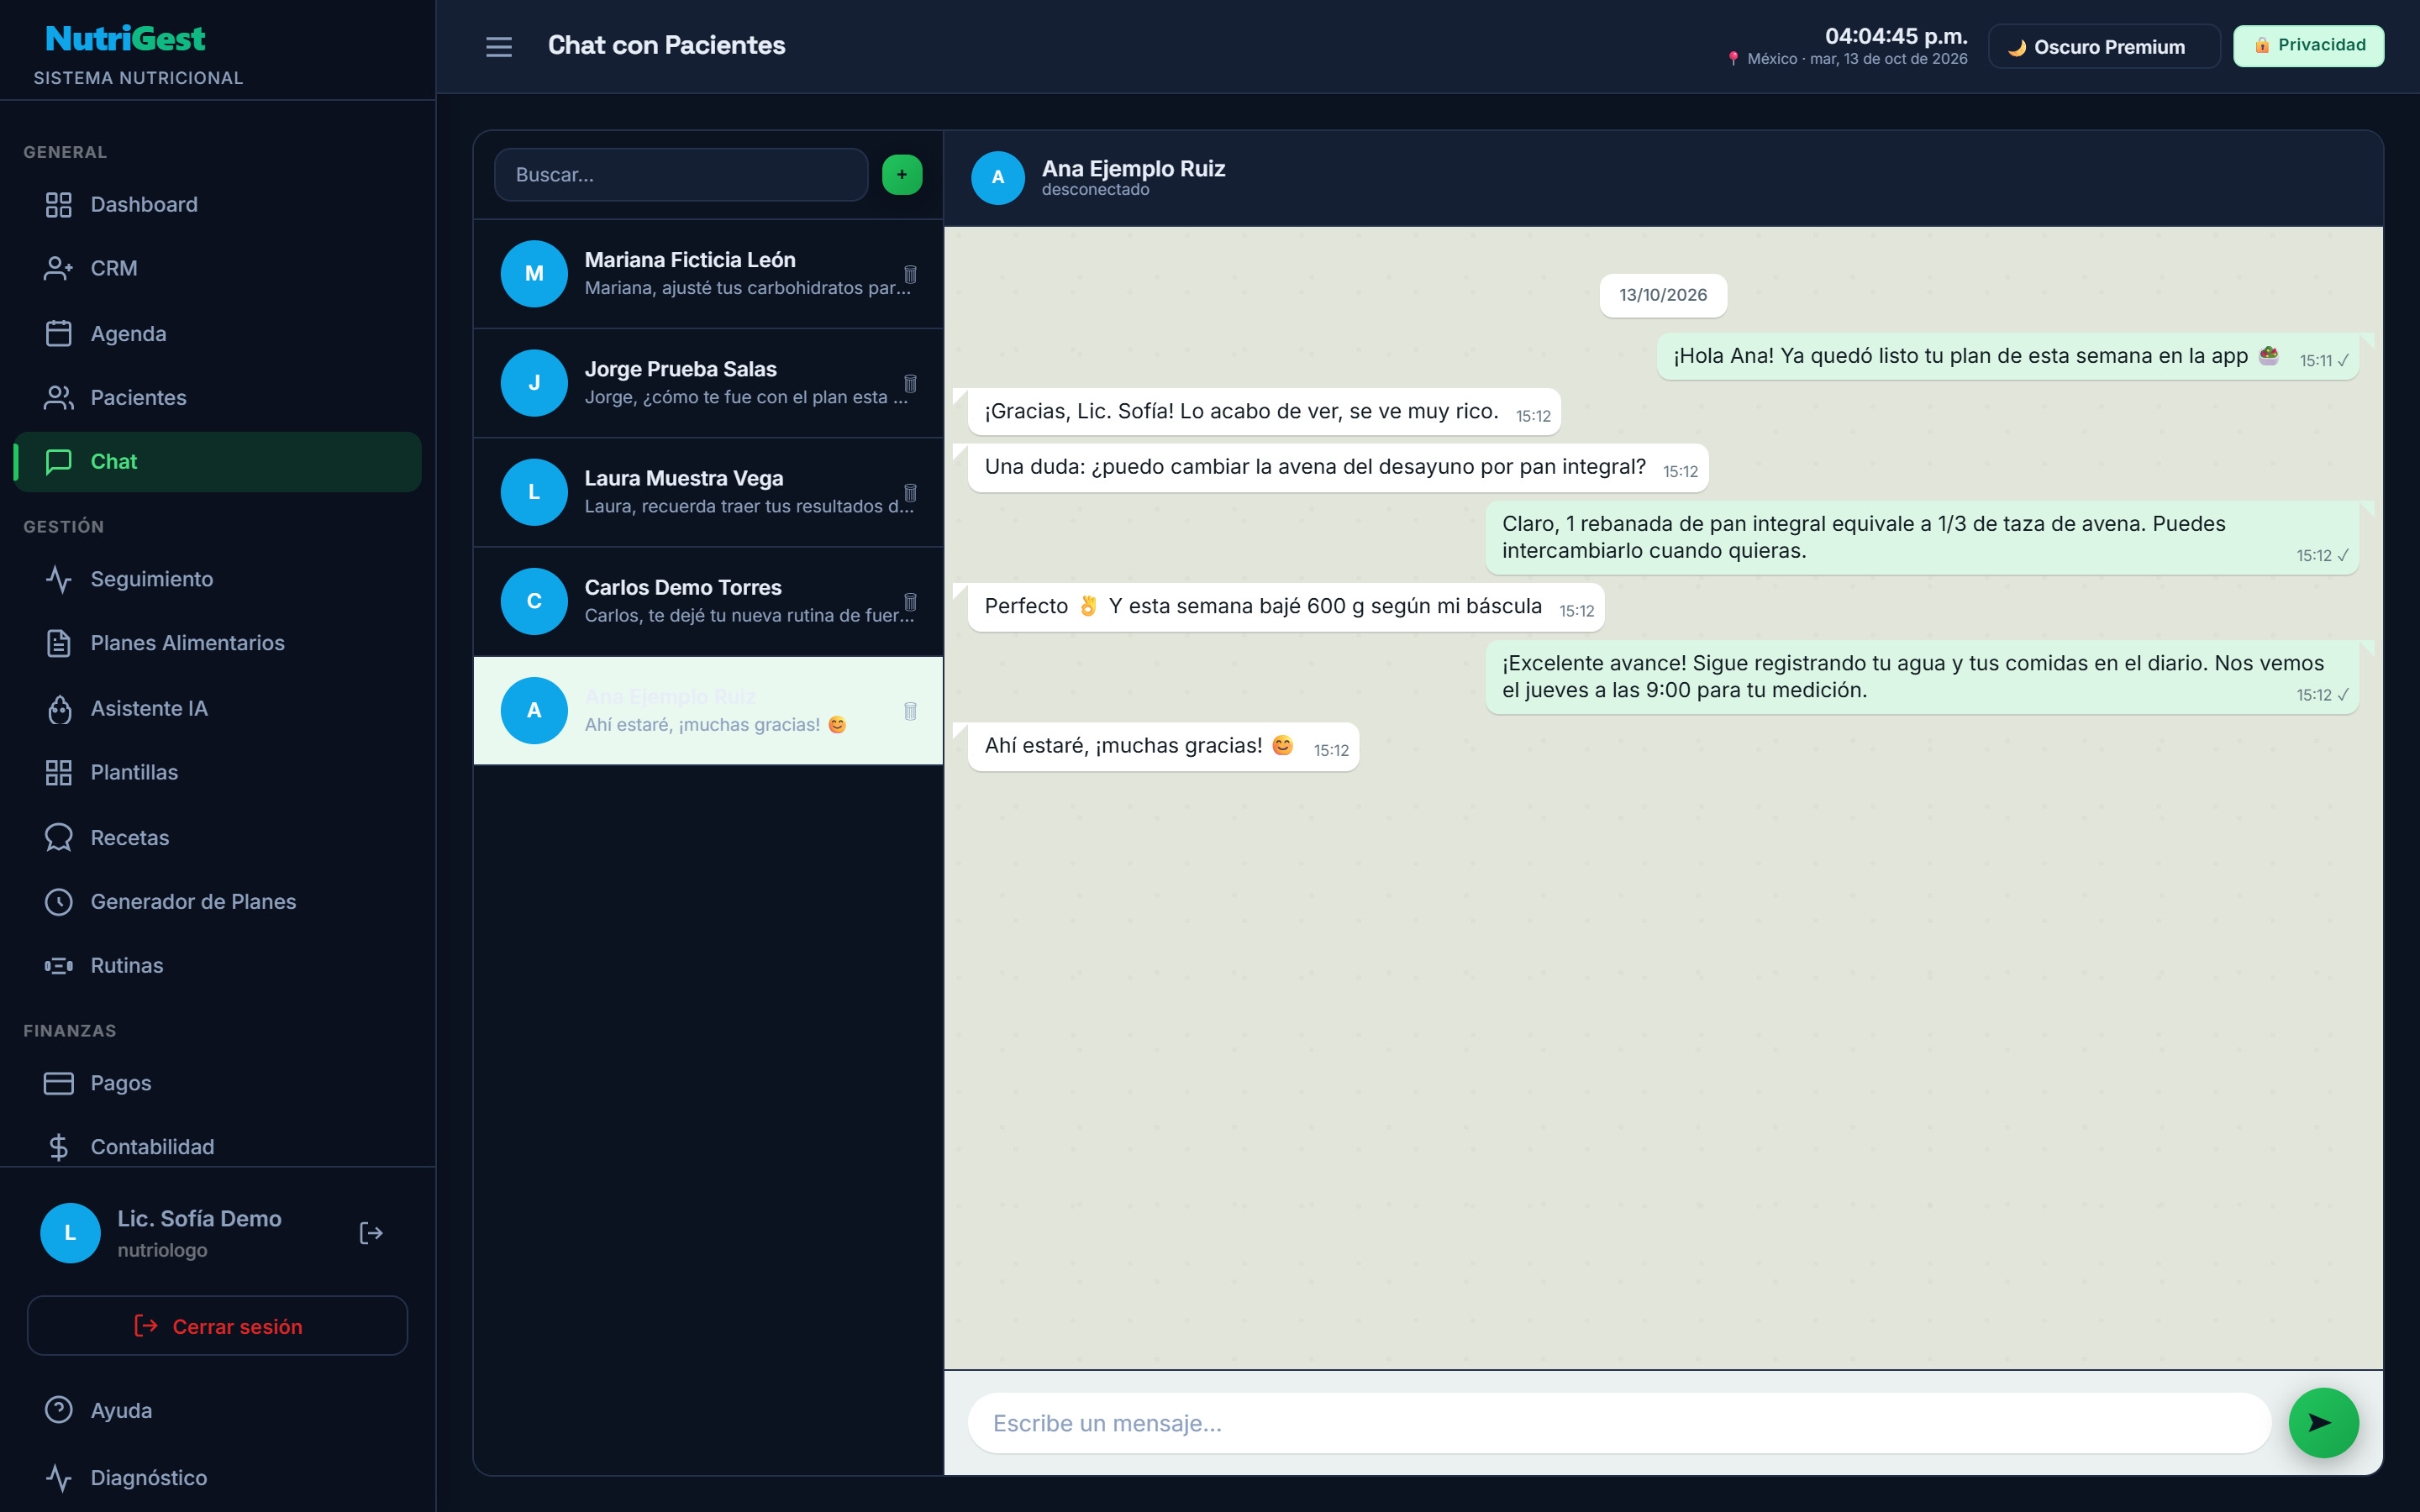Select the Chat sidebar item
The image size is (2420, 1512).
[217, 462]
